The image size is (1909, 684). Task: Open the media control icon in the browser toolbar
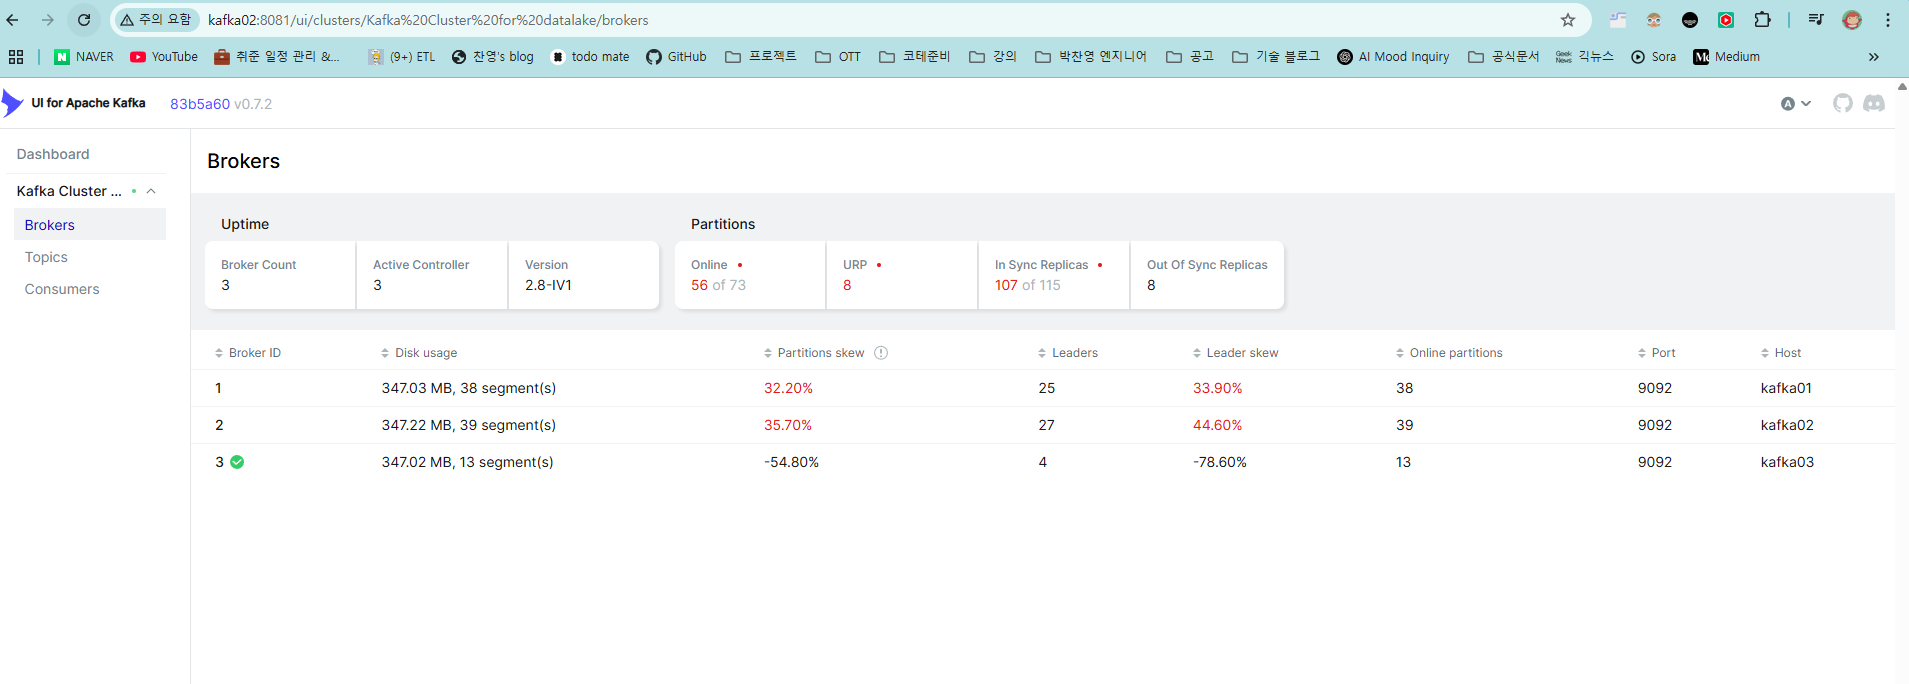pos(1816,20)
